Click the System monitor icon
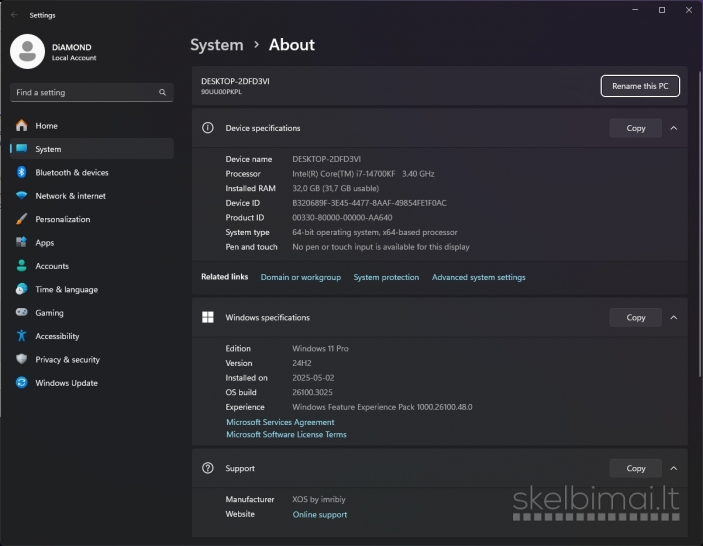 [22, 148]
